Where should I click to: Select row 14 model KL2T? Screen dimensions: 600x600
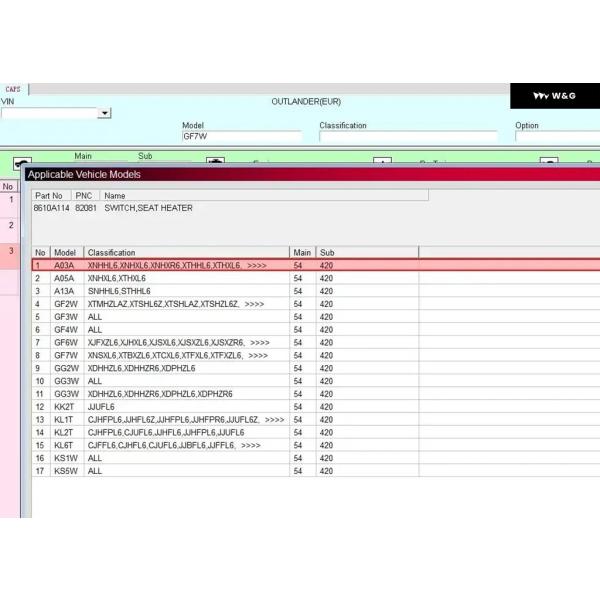tap(63, 433)
